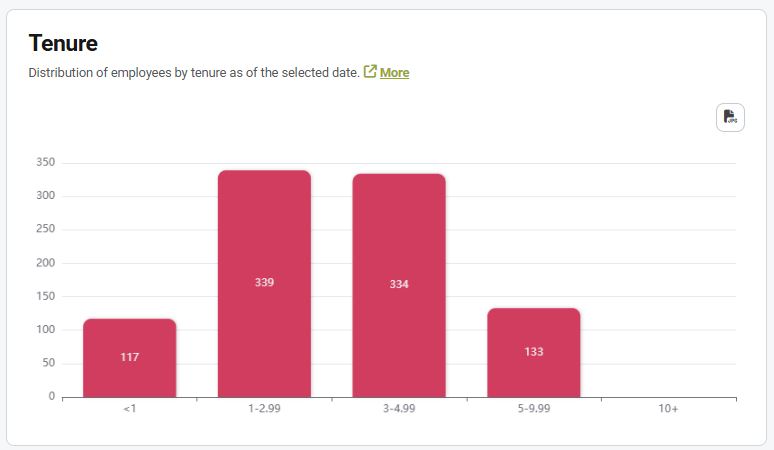Click the 10+ x-axis category label

point(668,410)
